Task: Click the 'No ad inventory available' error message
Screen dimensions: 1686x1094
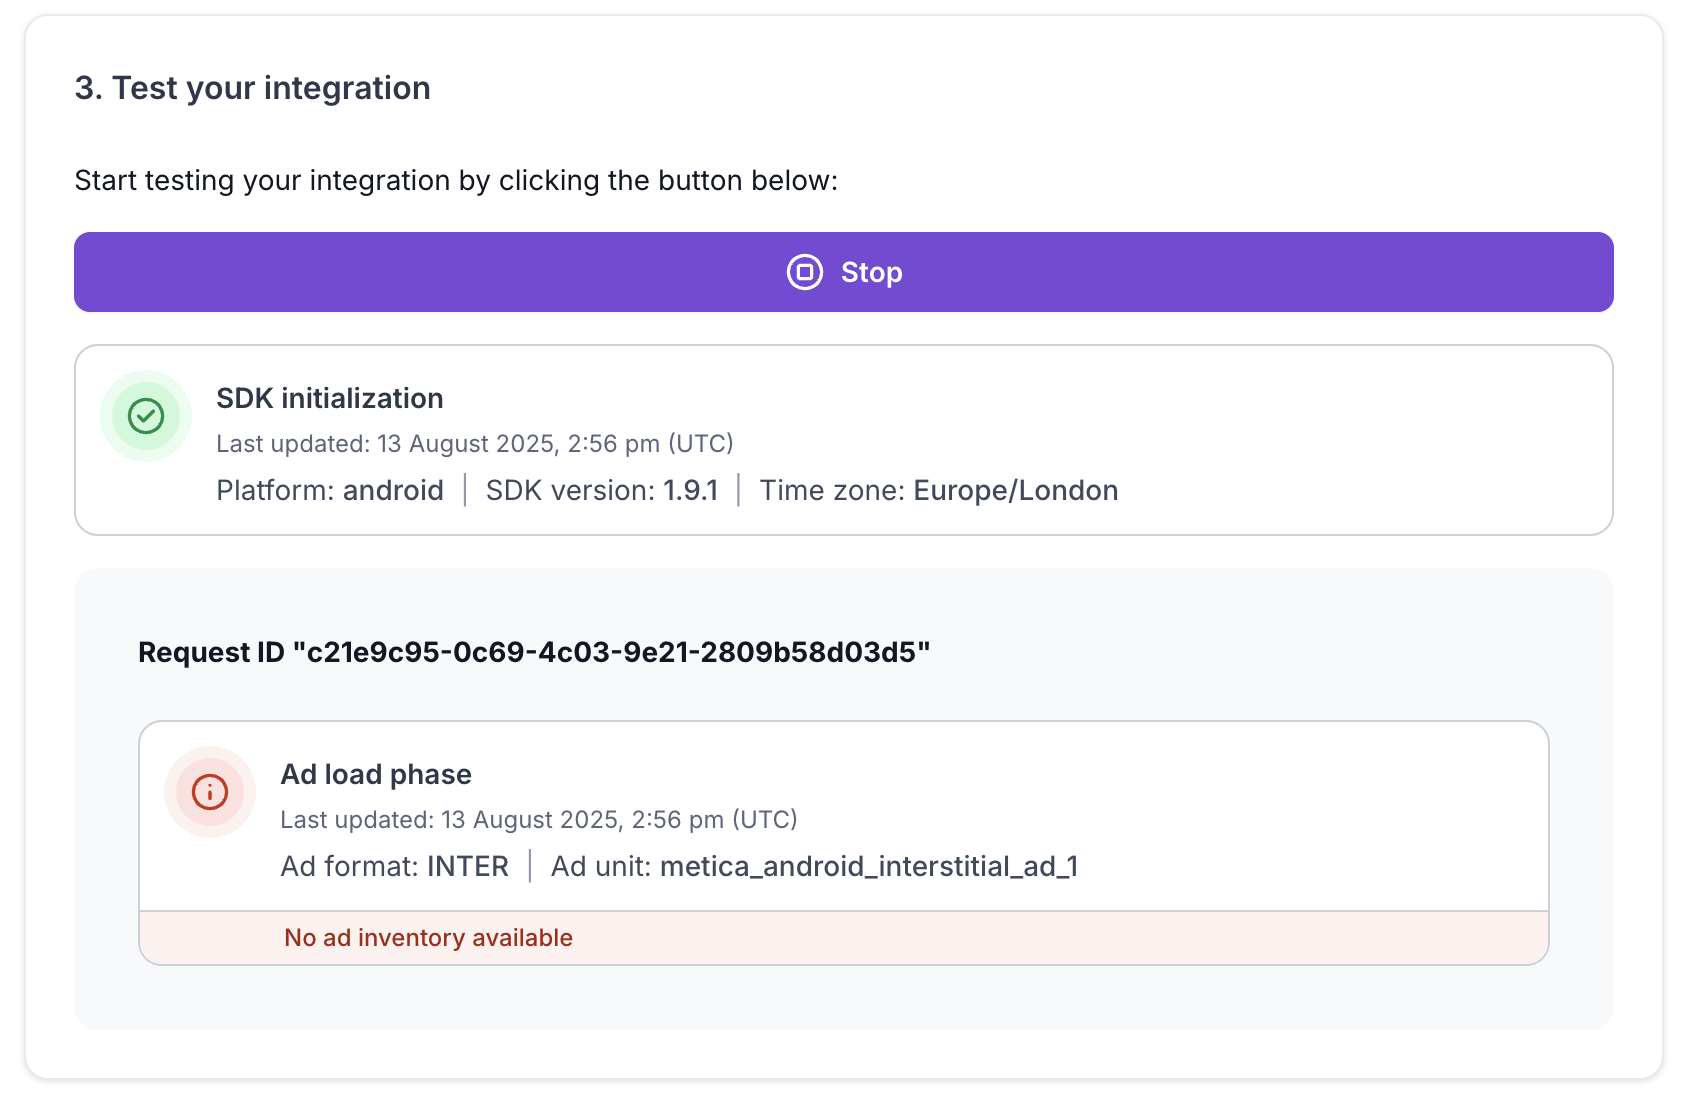Action: [428, 937]
